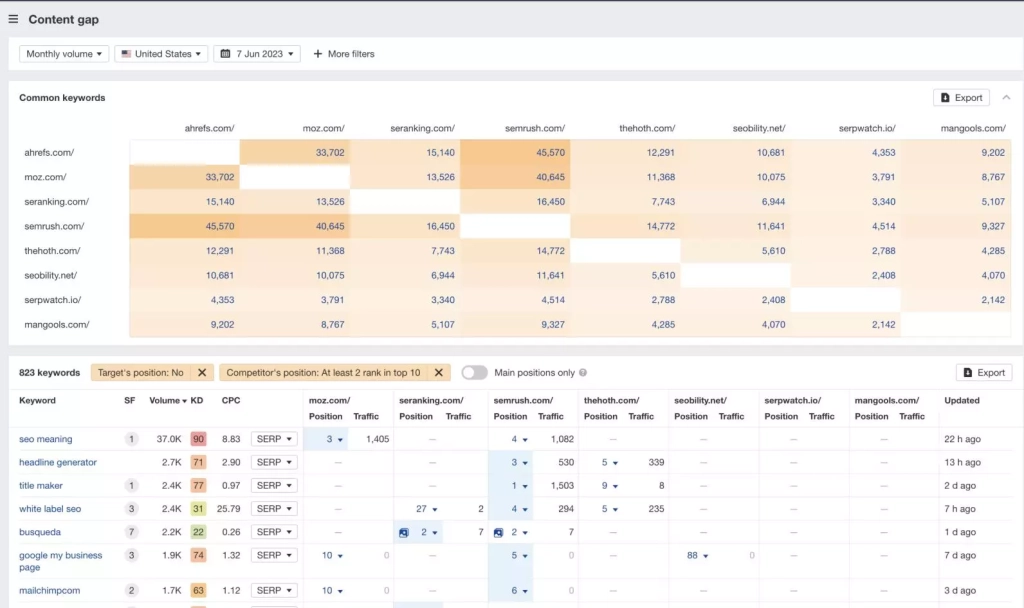The width and height of the screenshot is (1024, 608).
Task: Click KD badge 90 for seo meaning
Action: [198, 439]
